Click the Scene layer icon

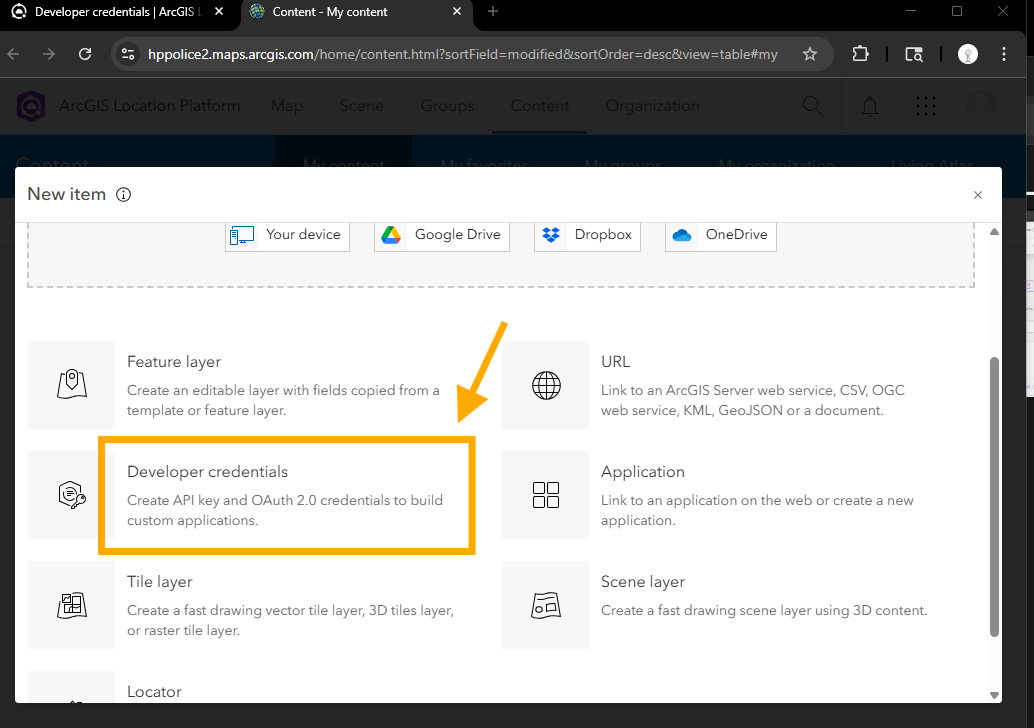click(x=546, y=605)
